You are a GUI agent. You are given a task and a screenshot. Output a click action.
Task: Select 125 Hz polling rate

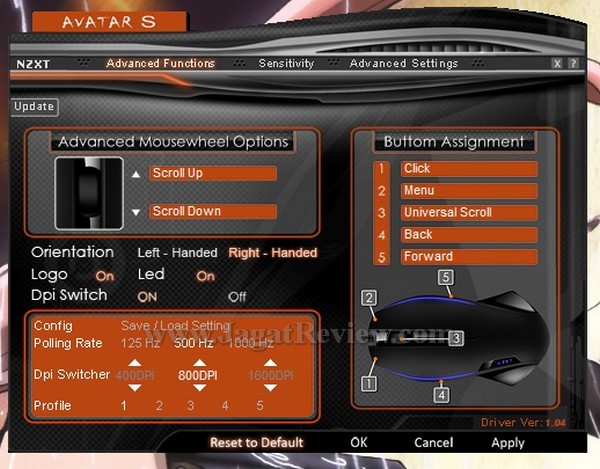click(140, 343)
